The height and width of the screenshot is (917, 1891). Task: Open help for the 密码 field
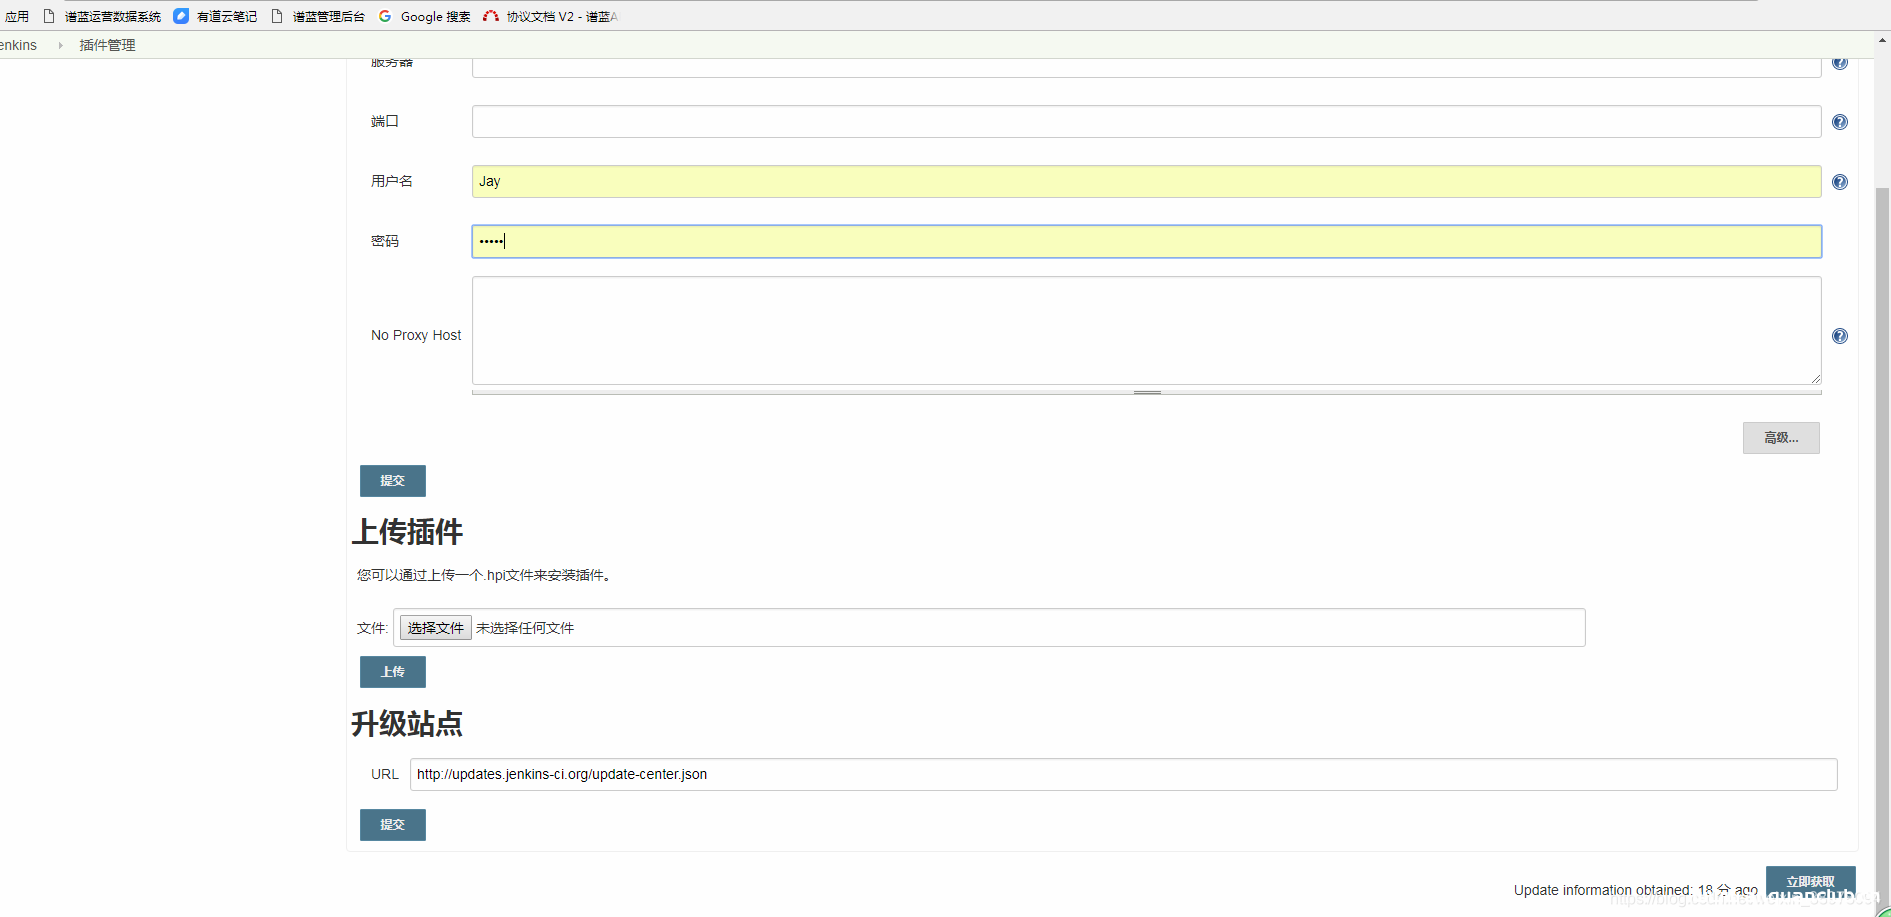tap(1840, 241)
